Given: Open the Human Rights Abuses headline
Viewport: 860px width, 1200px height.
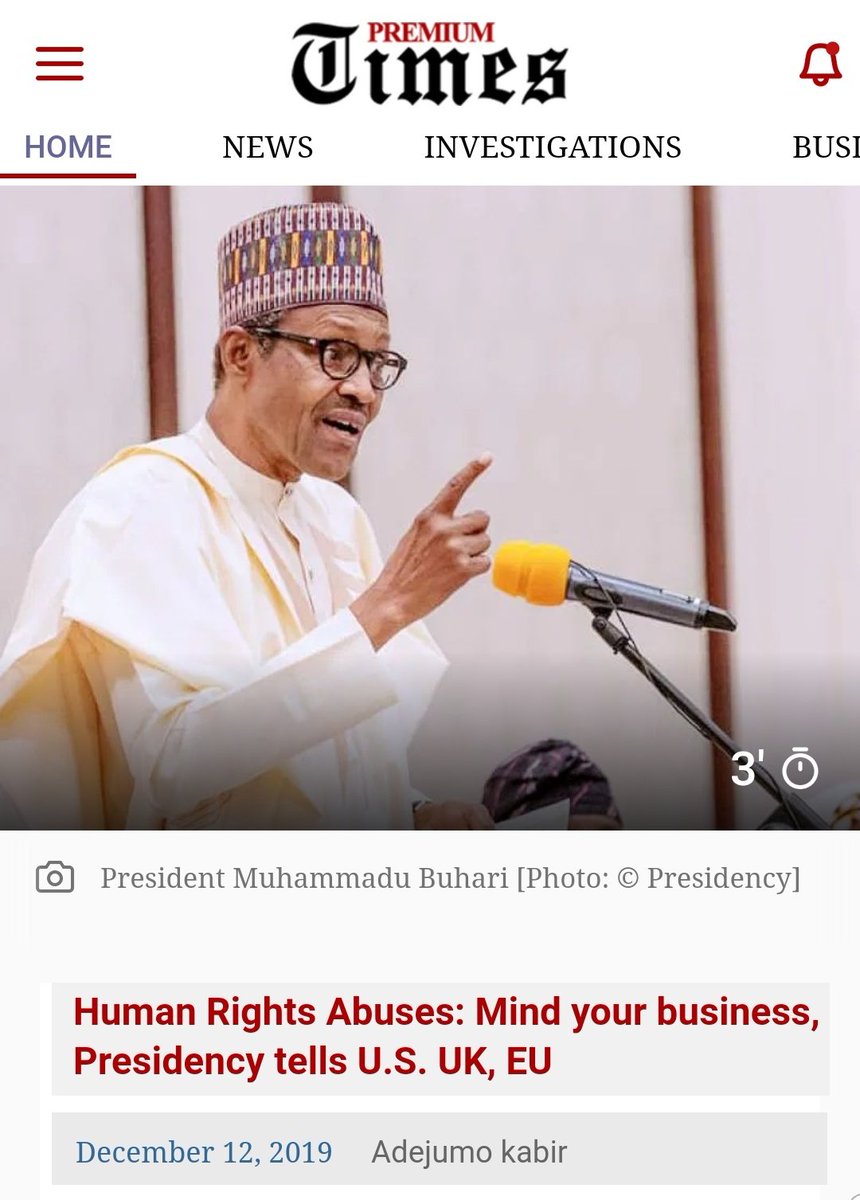Looking at the screenshot, I should [446, 1037].
